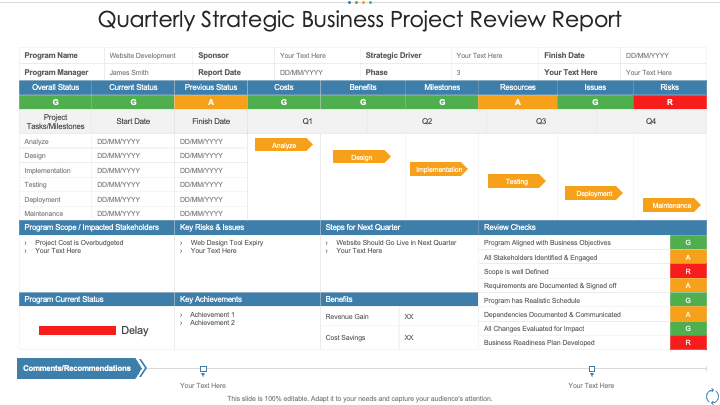
Task: Click the left comment marker on the timeline
Action: coord(203,369)
